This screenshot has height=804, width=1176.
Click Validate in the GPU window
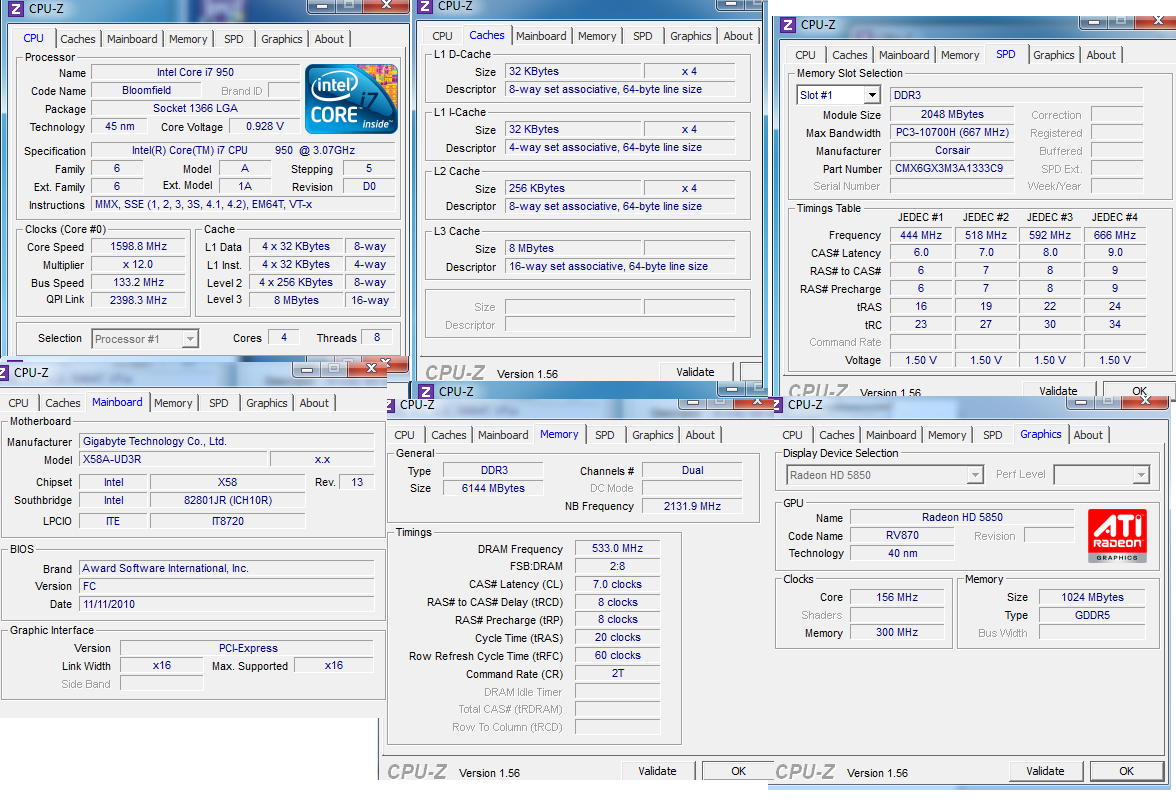point(1046,771)
